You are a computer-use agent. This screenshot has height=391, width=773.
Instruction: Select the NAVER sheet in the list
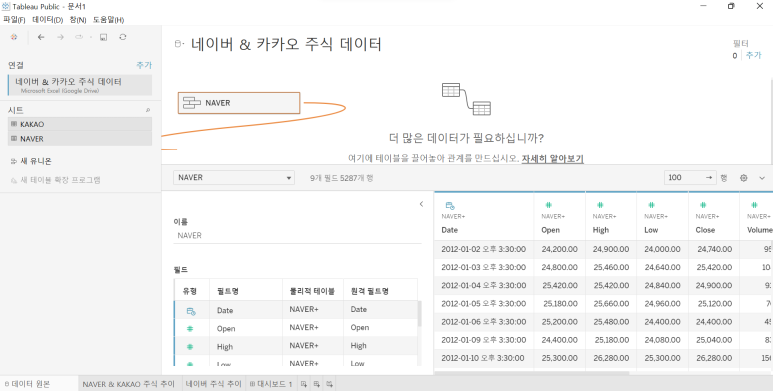coord(80,139)
